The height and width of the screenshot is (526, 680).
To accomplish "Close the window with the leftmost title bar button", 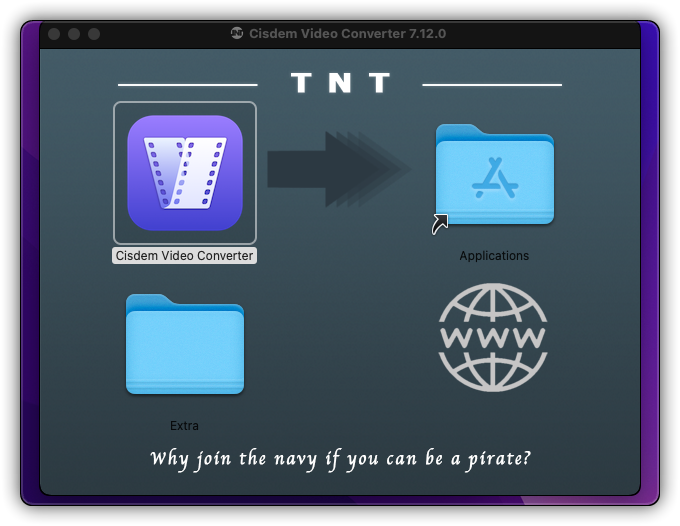I will [54, 34].
